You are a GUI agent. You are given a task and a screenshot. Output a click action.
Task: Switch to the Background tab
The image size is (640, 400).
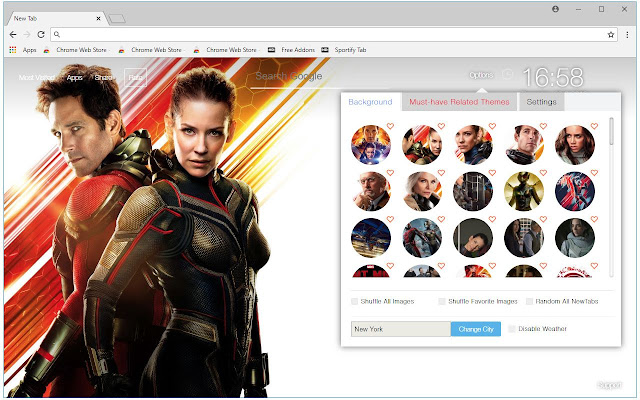pos(371,102)
